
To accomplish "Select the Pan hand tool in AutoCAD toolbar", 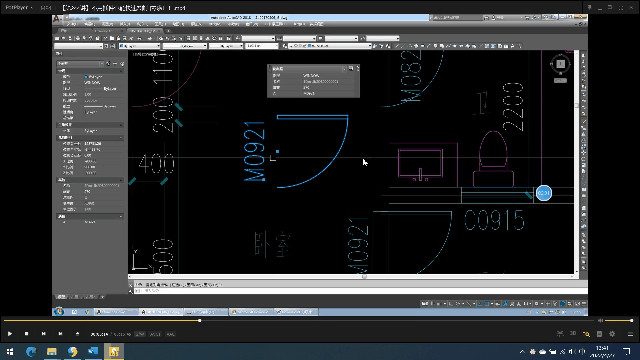I will coord(161,38).
